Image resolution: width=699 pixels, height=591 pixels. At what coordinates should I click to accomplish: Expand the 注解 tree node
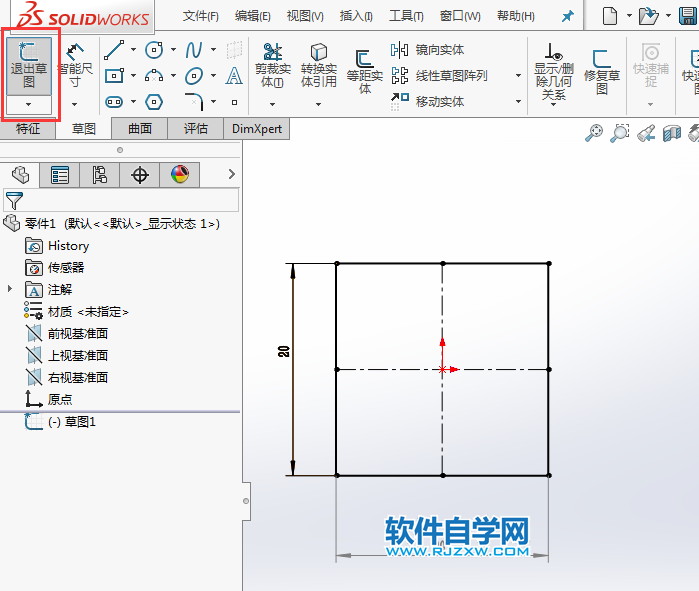coord(10,289)
